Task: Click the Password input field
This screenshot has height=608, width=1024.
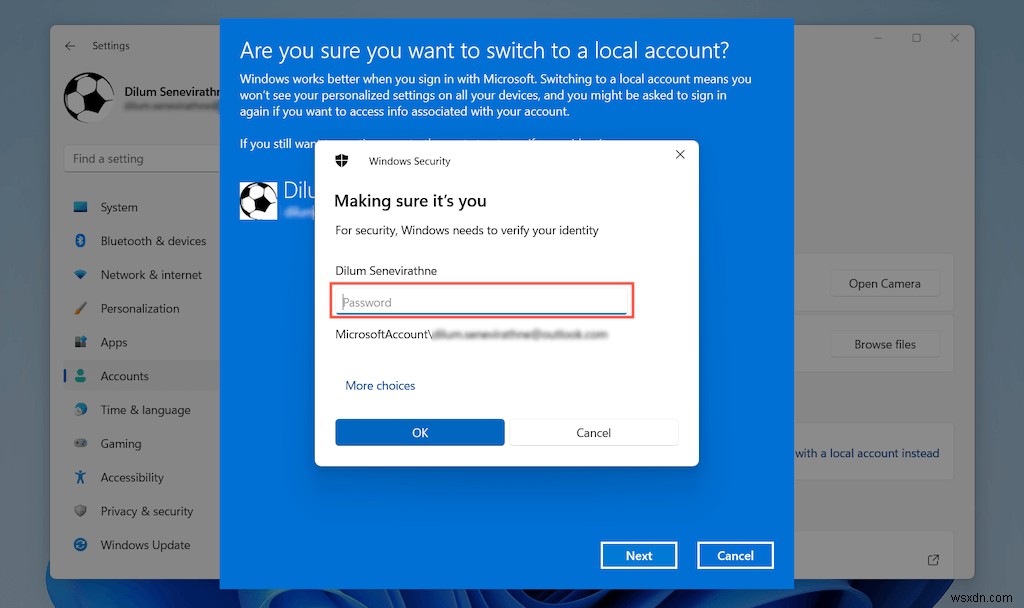Action: (482, 301)
